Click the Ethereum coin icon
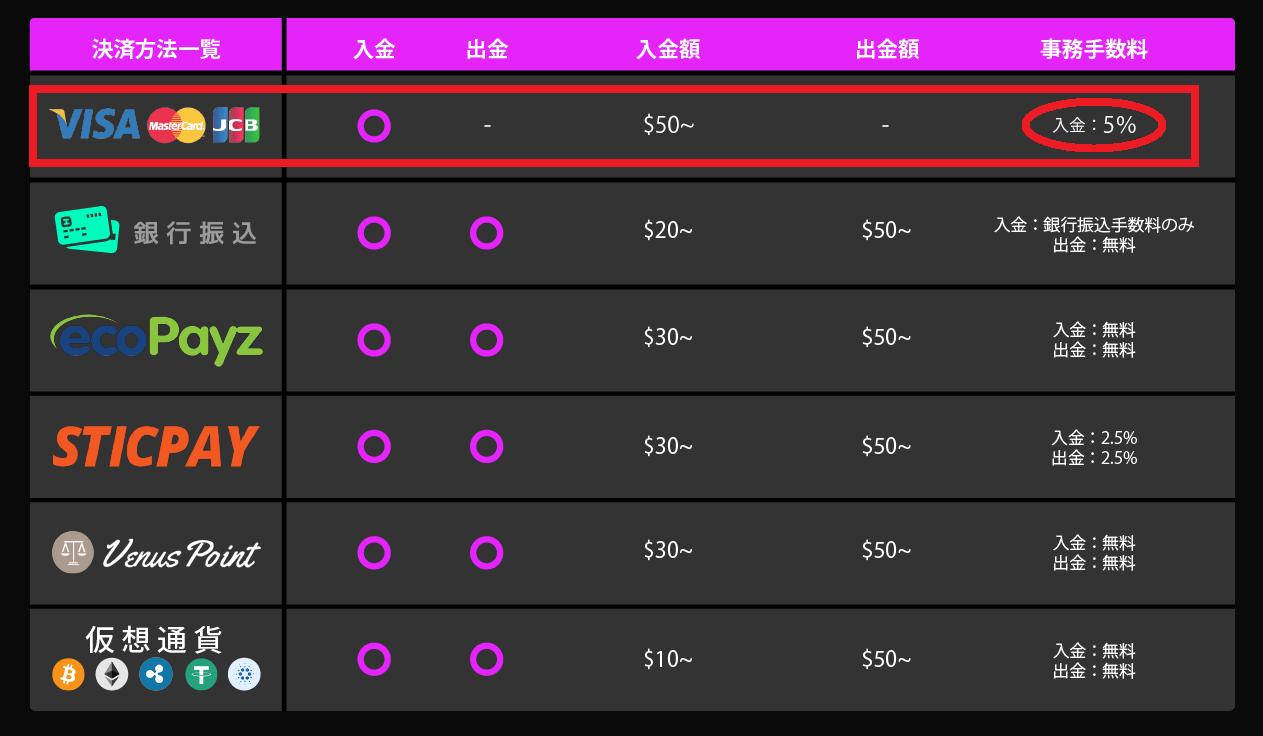The image size is (1263, 736). tap(112, 675)
